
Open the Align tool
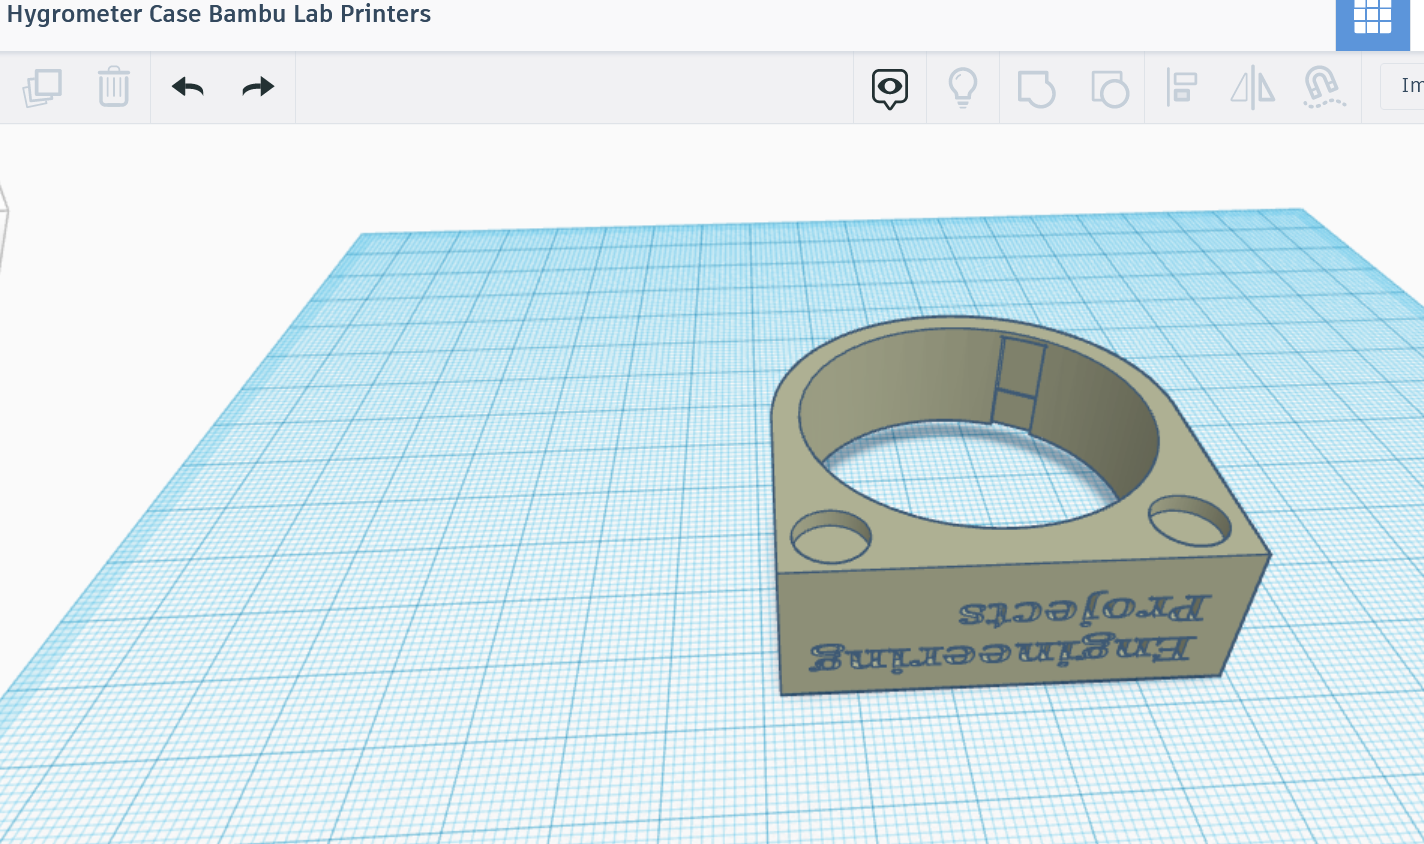point(1181,87)
